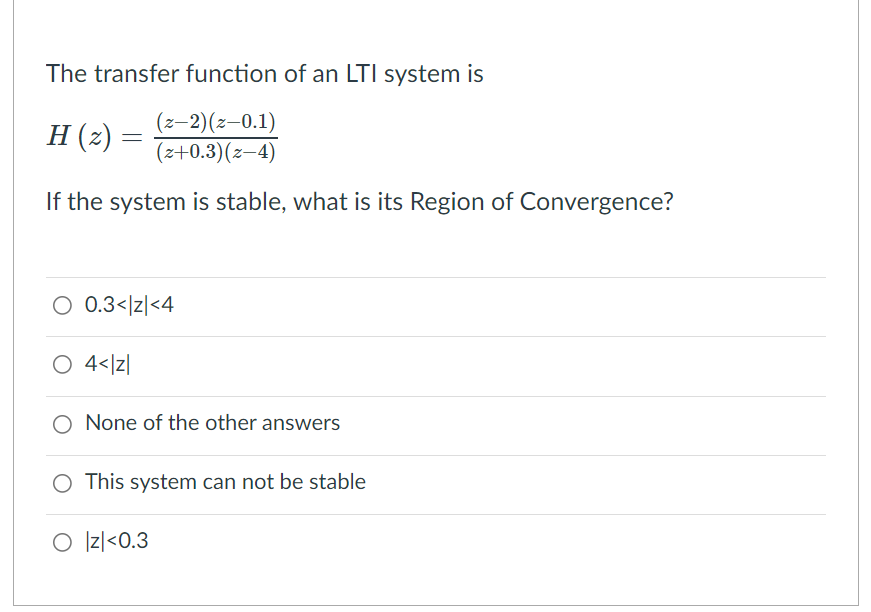Select the radio button for 4<|z|
The height and width of the screenshot is (612, 871).
point(62,364)
